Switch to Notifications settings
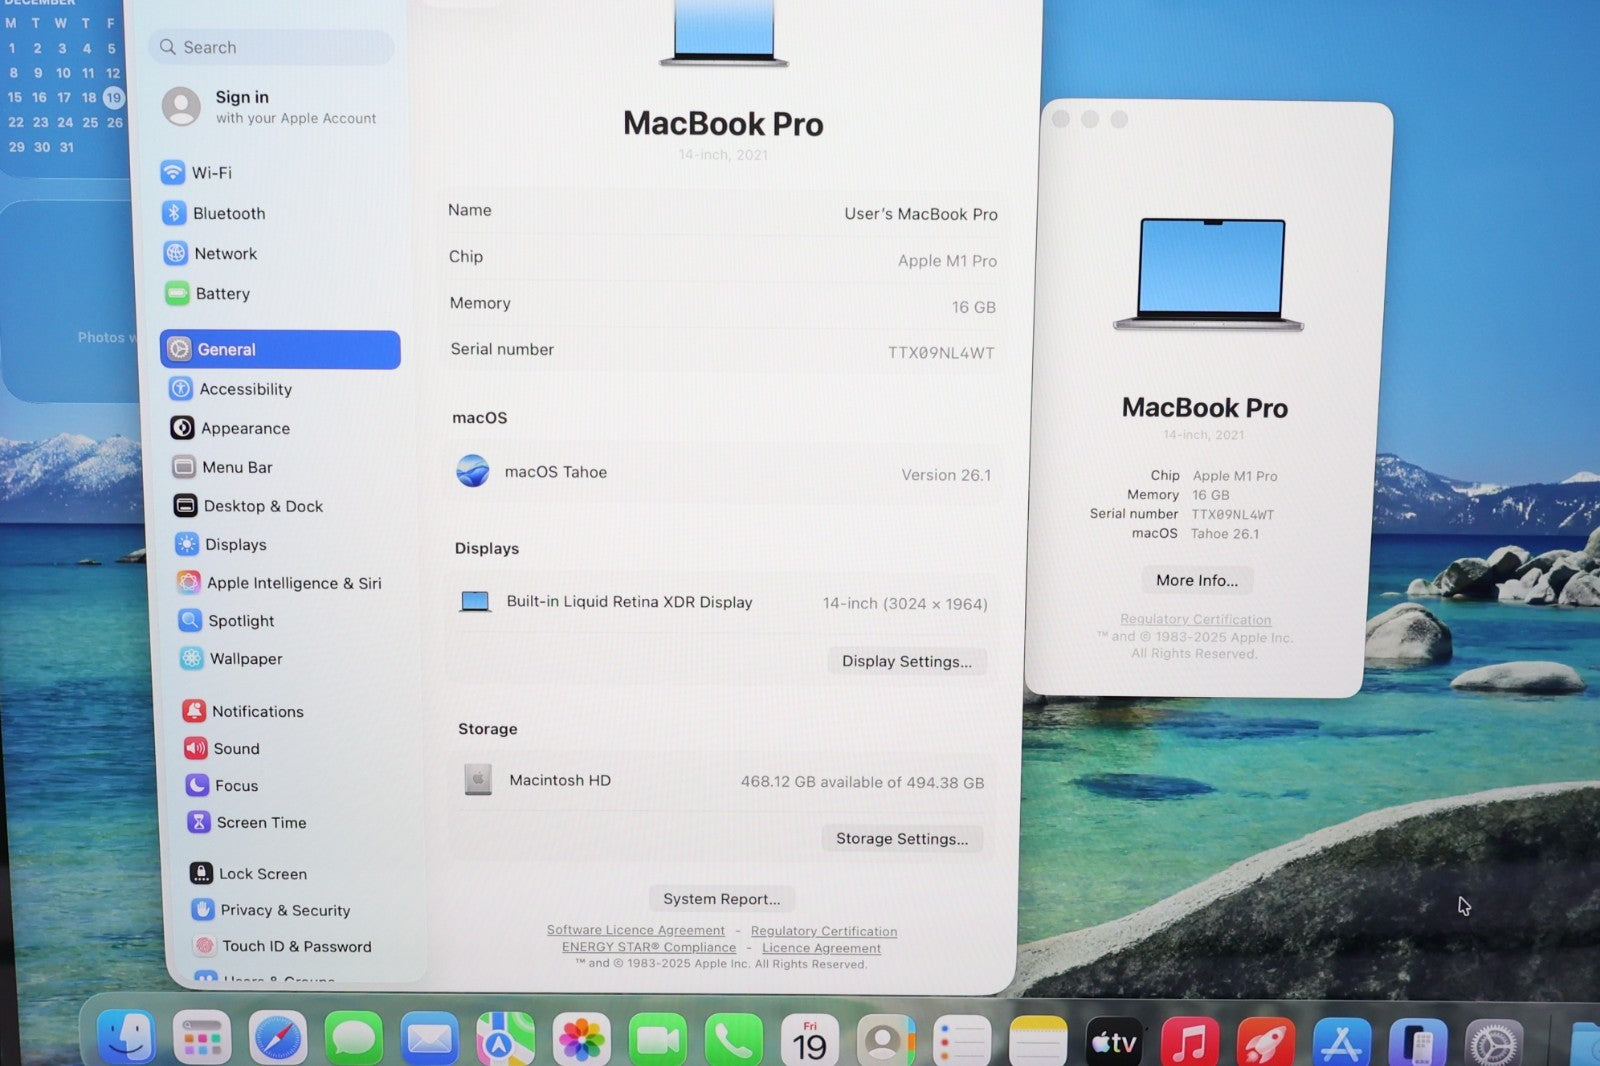The height and width of the screenshot is (1066, 1600). (257, 712)
